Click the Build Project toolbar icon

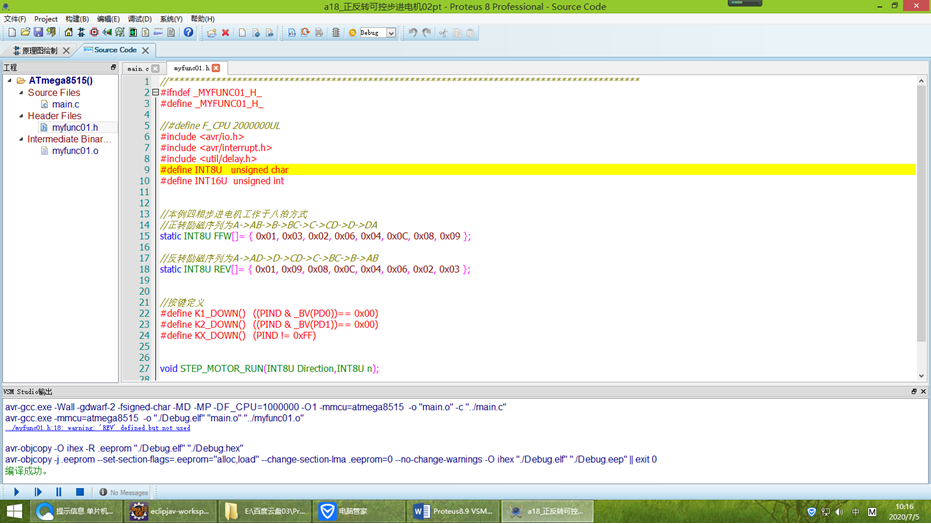click(x=292, y=33)
